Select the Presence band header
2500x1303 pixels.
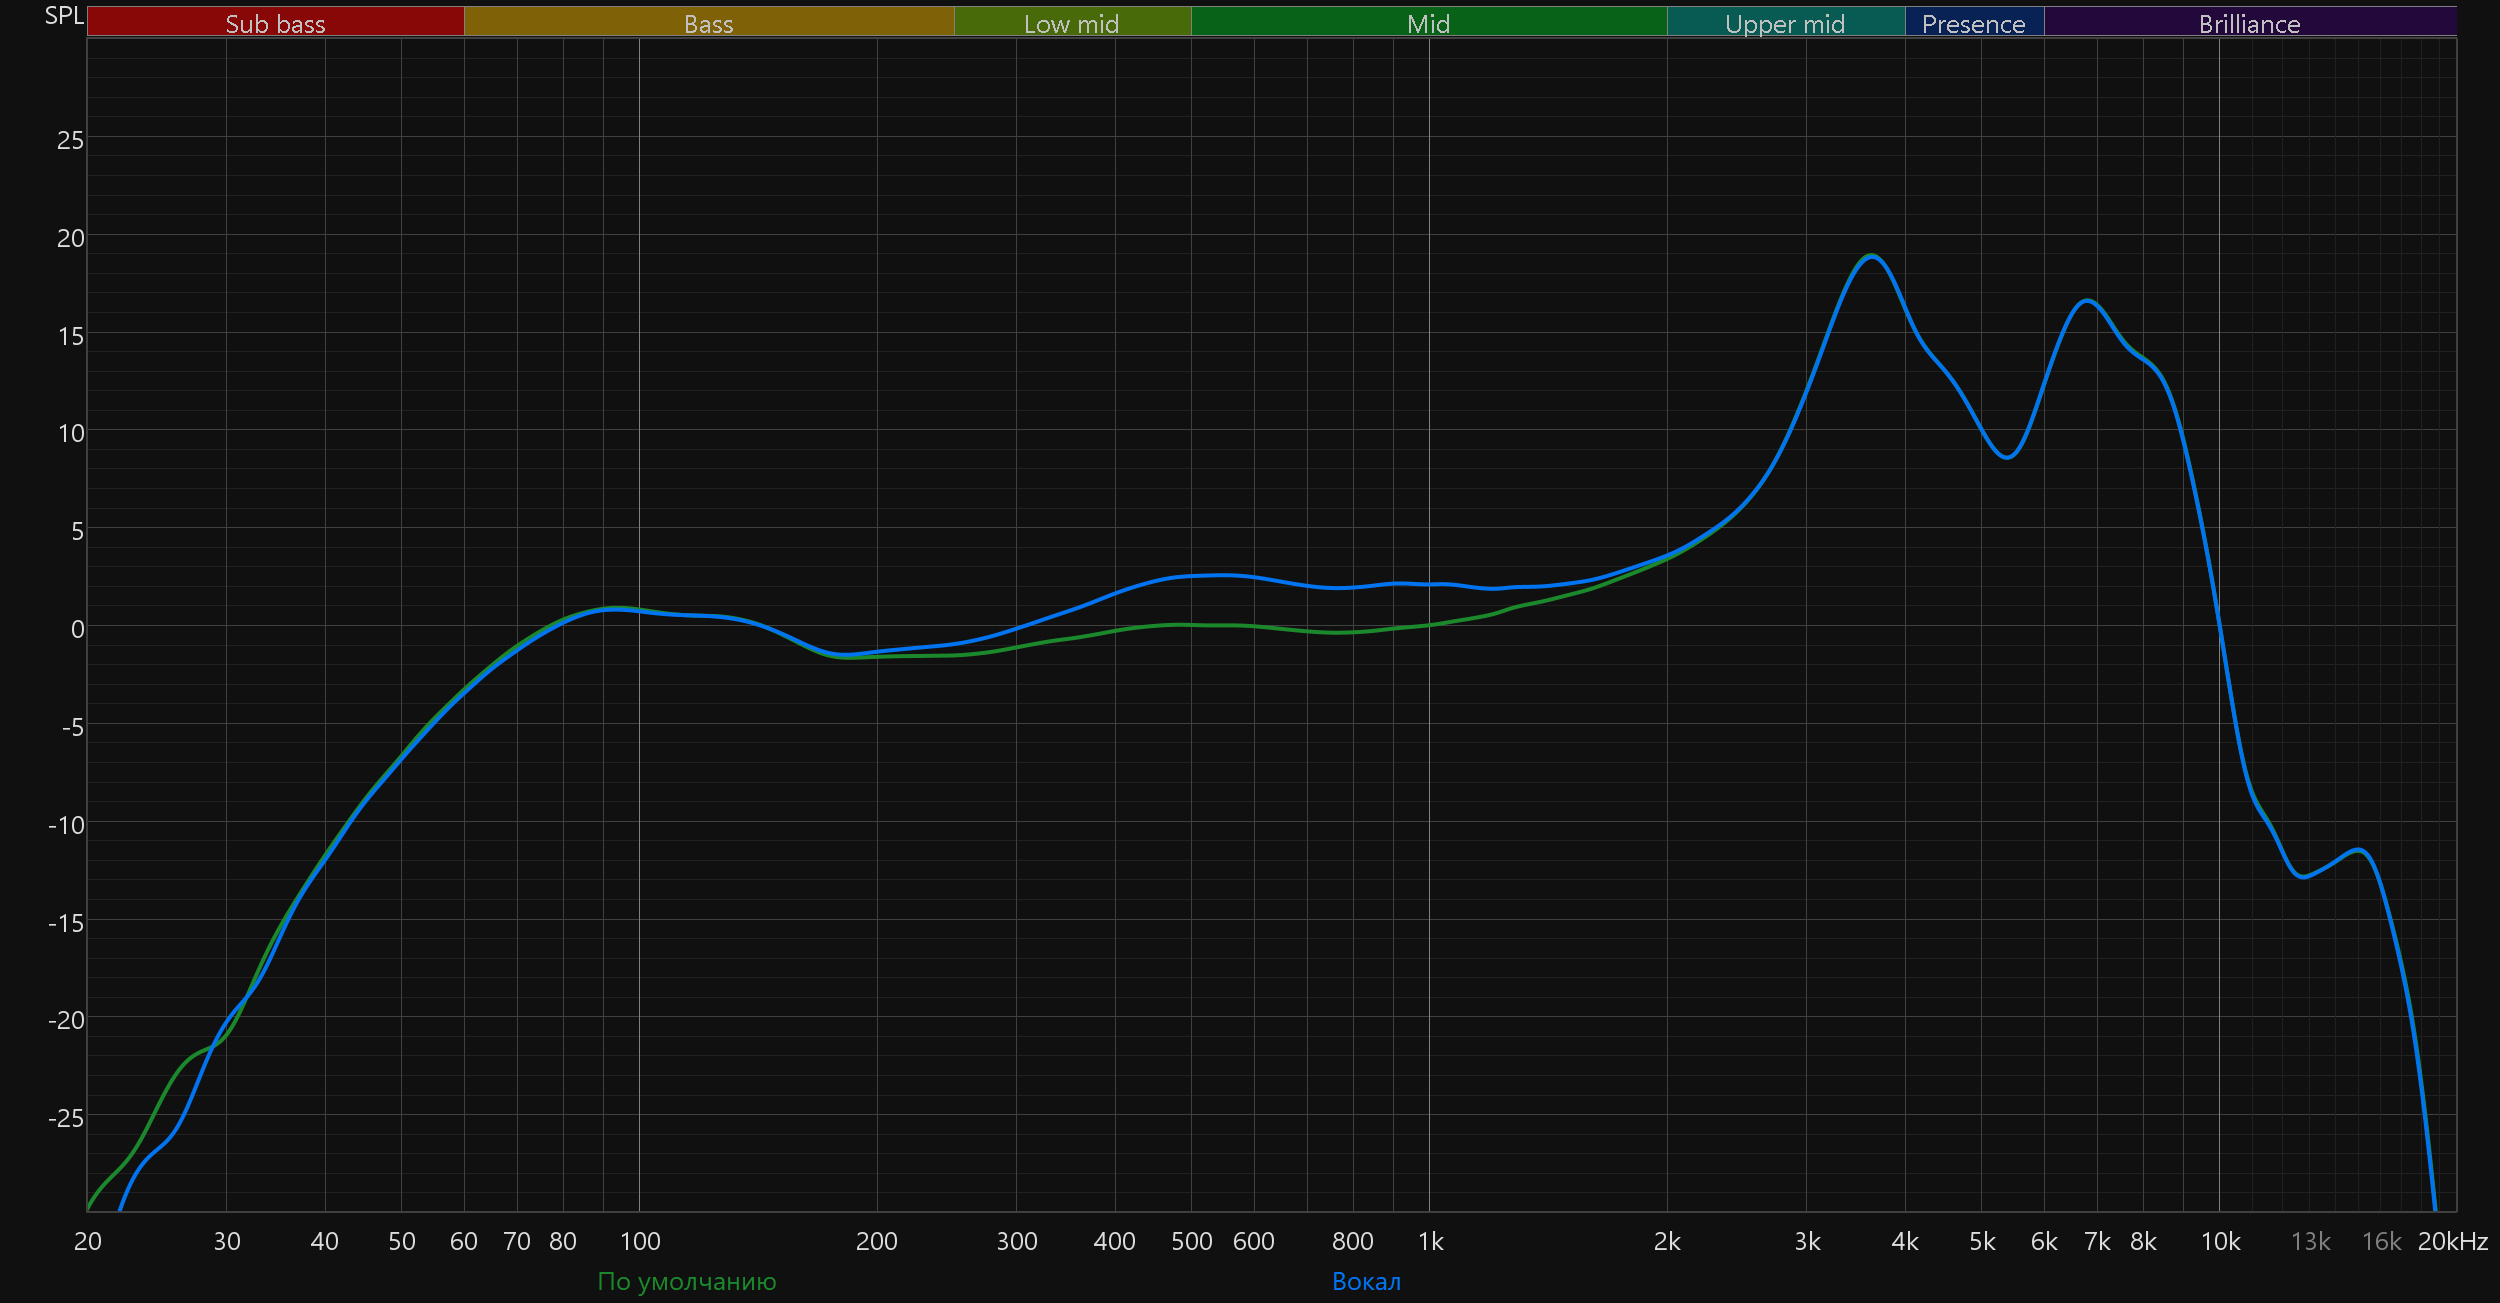click(x=1973, y=23)
